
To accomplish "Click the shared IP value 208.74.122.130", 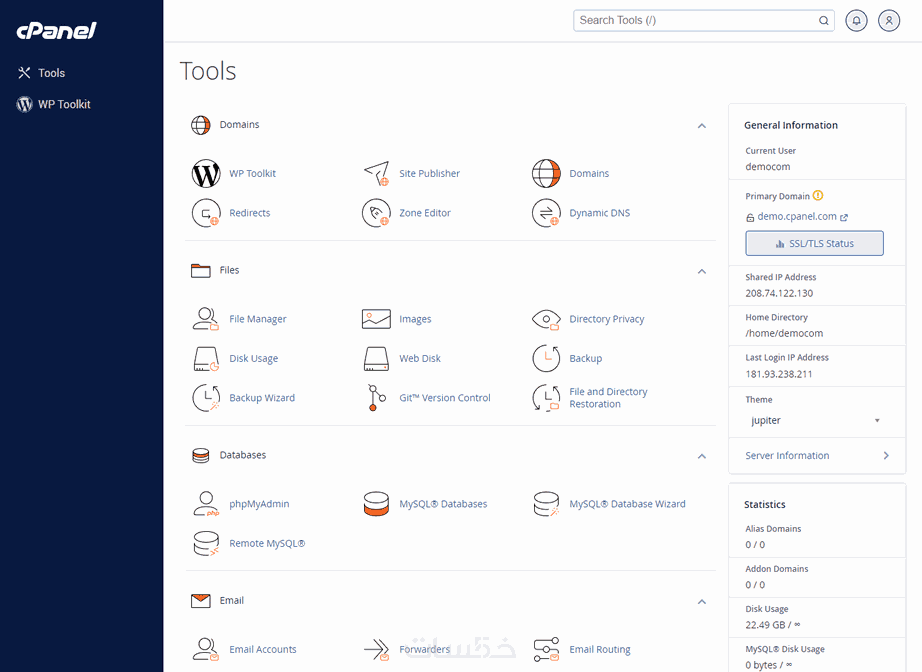I will click(779, 293).
